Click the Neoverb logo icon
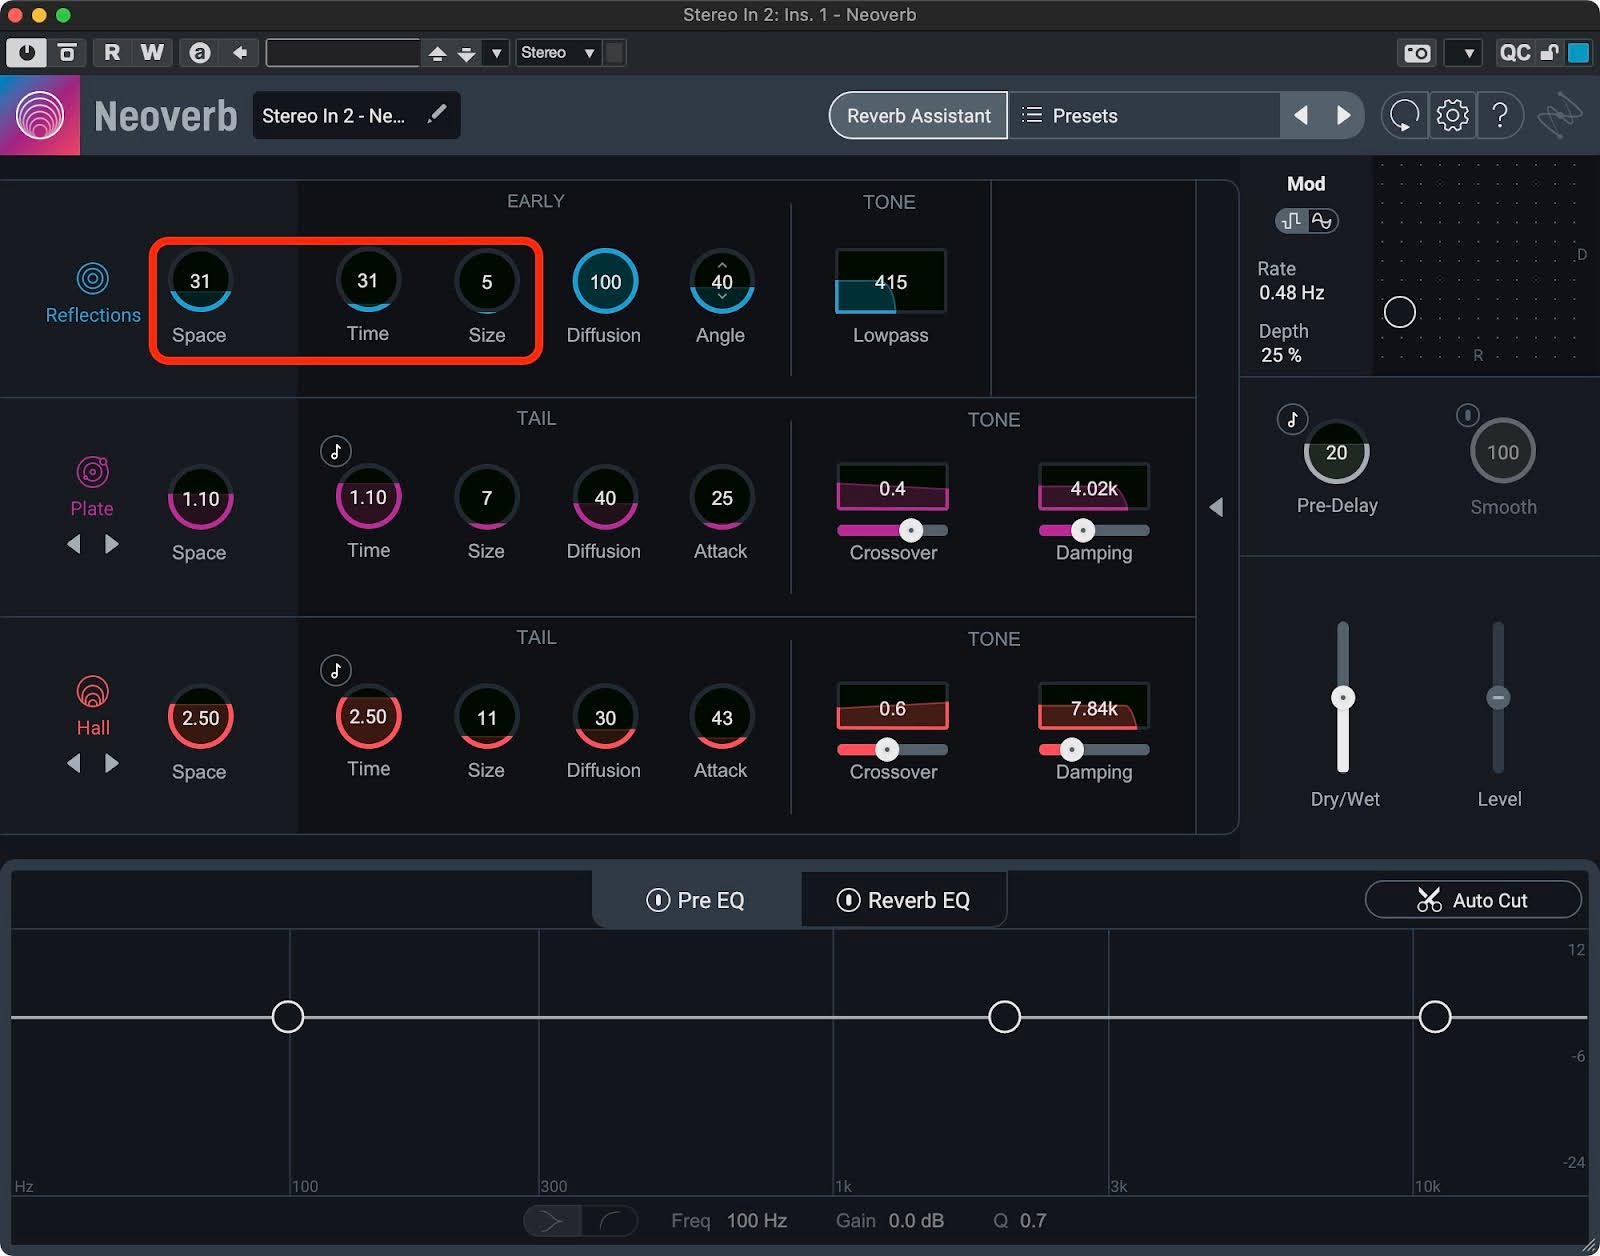 [40, 115]
